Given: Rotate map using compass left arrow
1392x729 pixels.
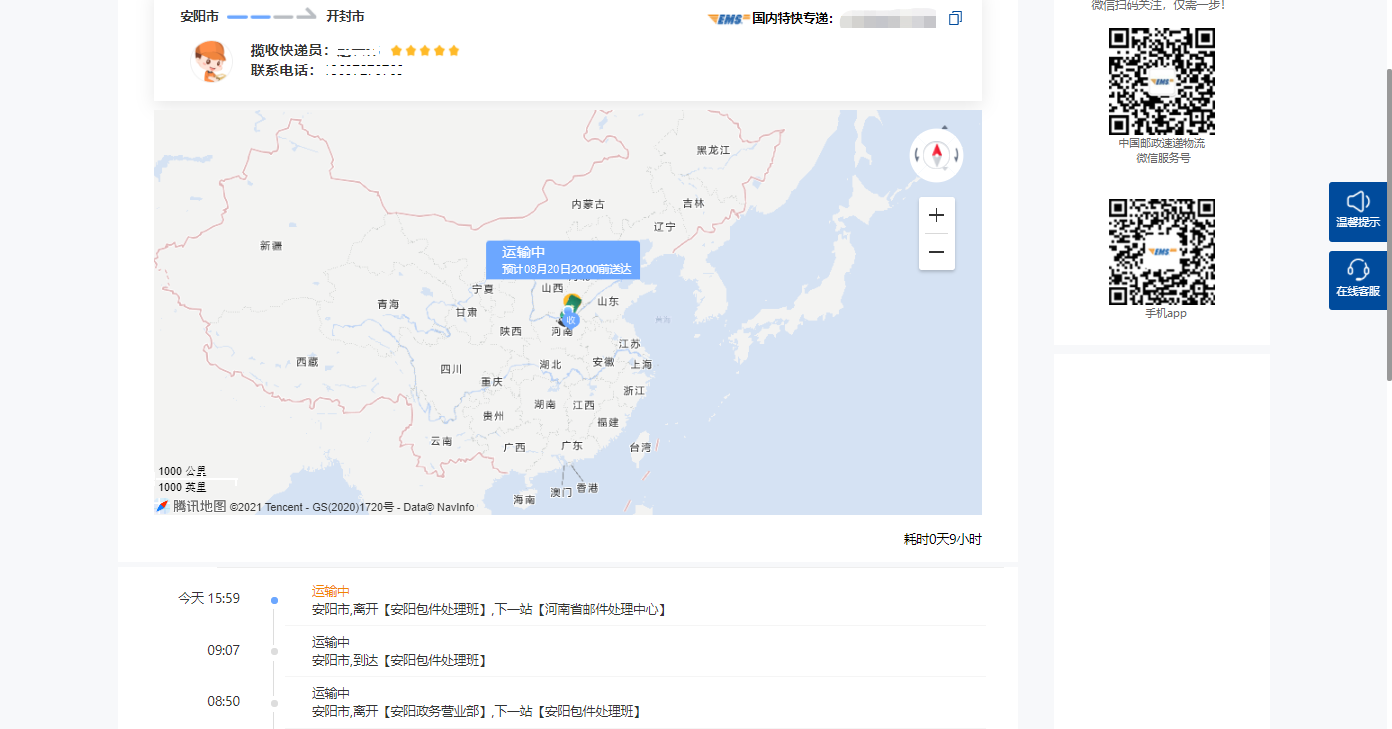Looking at the screenshot, I should click(x=917, y=155).
